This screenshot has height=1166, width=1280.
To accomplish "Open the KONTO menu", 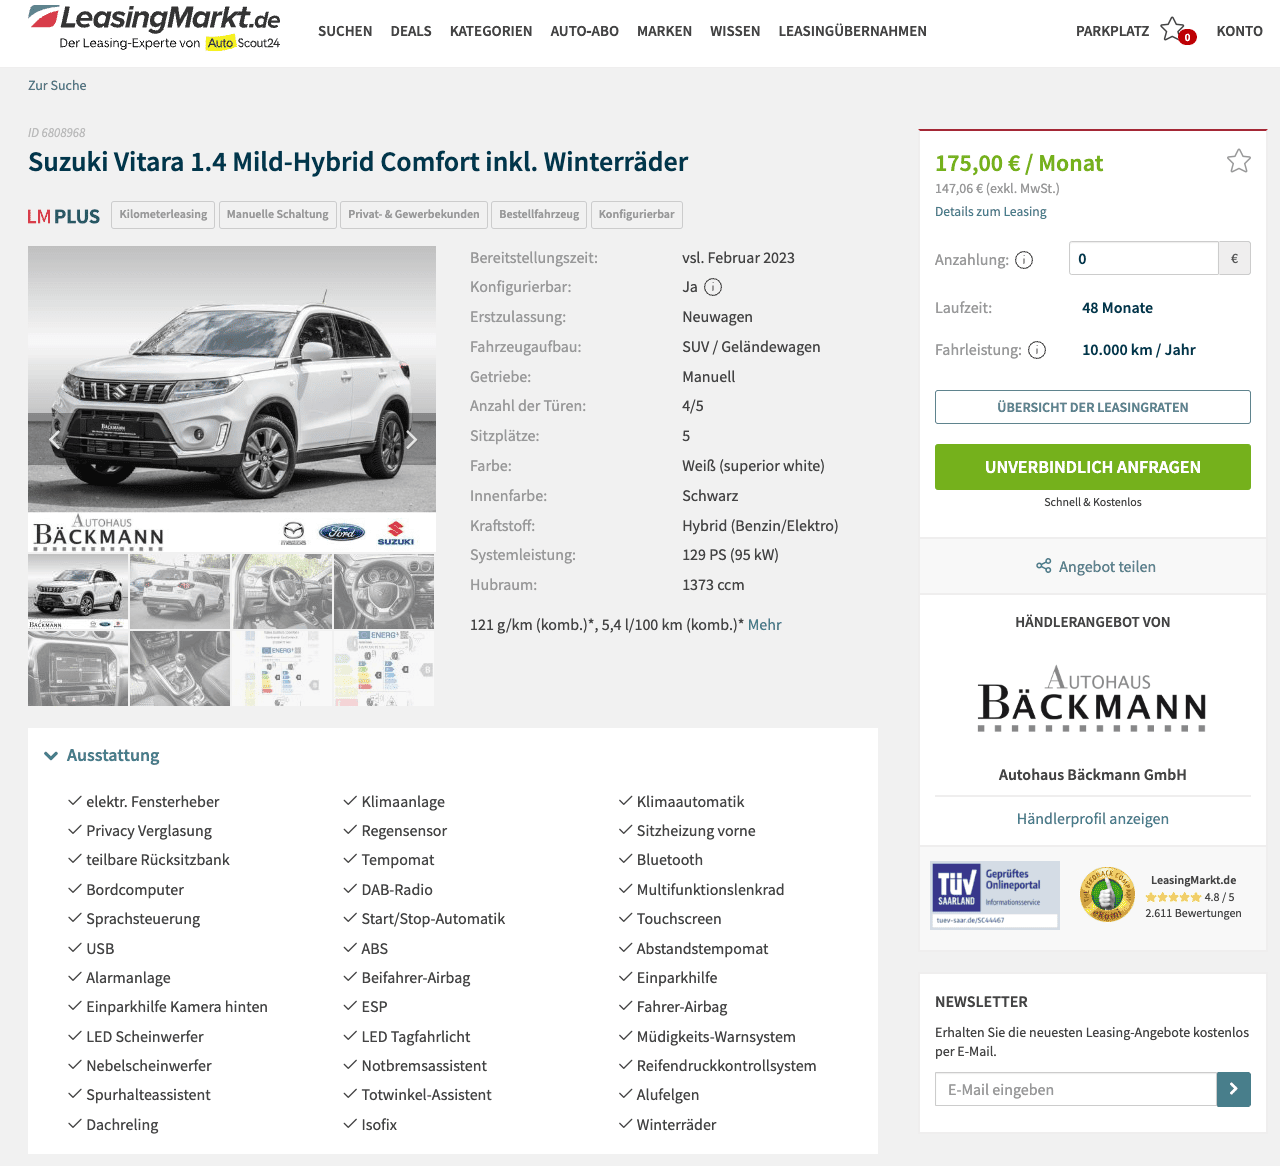I will (x=1239, y=31).
